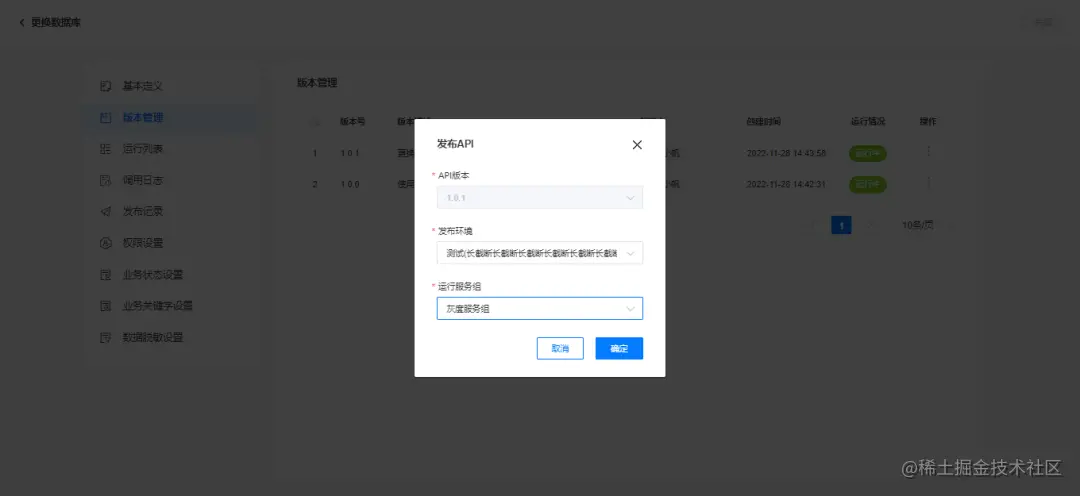The image size is (1080, 496).
Task: Click the 发布记录 paper-plane icon
Action: pos(105,211)
